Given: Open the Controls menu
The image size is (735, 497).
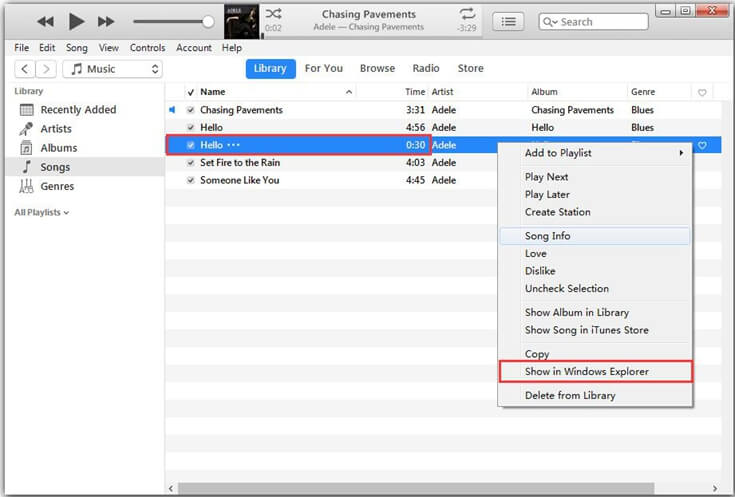Looking at the screenshot, I should 147,48.
